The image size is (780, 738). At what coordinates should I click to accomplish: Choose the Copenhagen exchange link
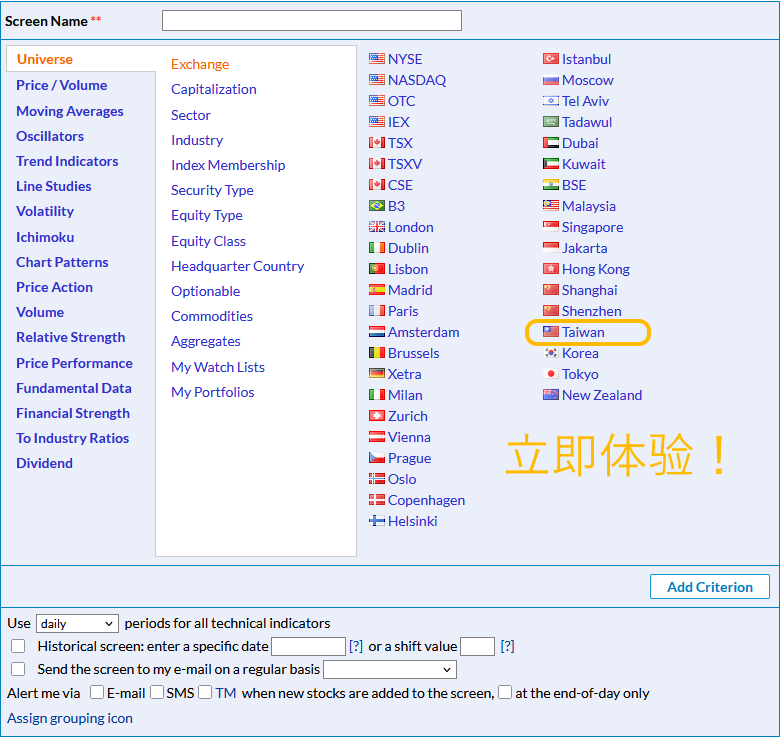coord(426,500)
